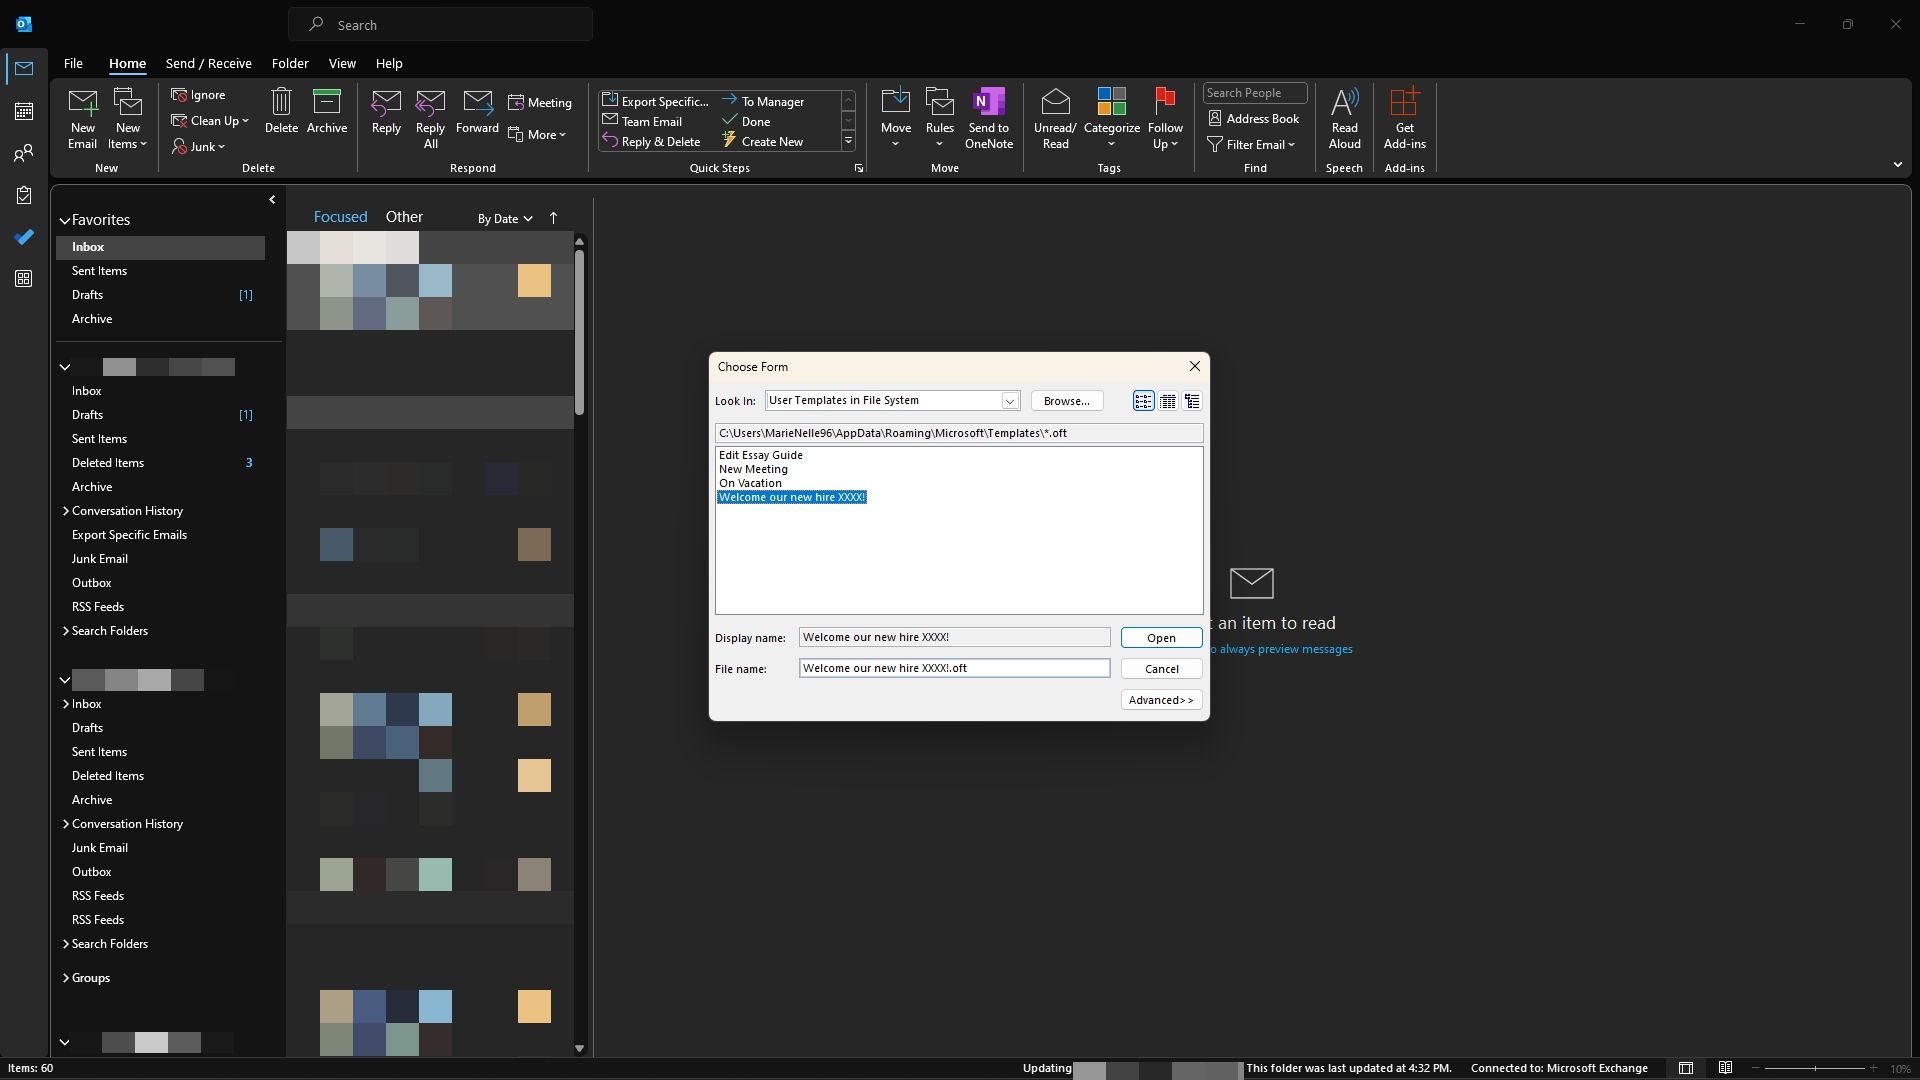Open the People contacts sidebar icon
The width and height of the screenshot is (1920, 1080).
click(24, 153)
